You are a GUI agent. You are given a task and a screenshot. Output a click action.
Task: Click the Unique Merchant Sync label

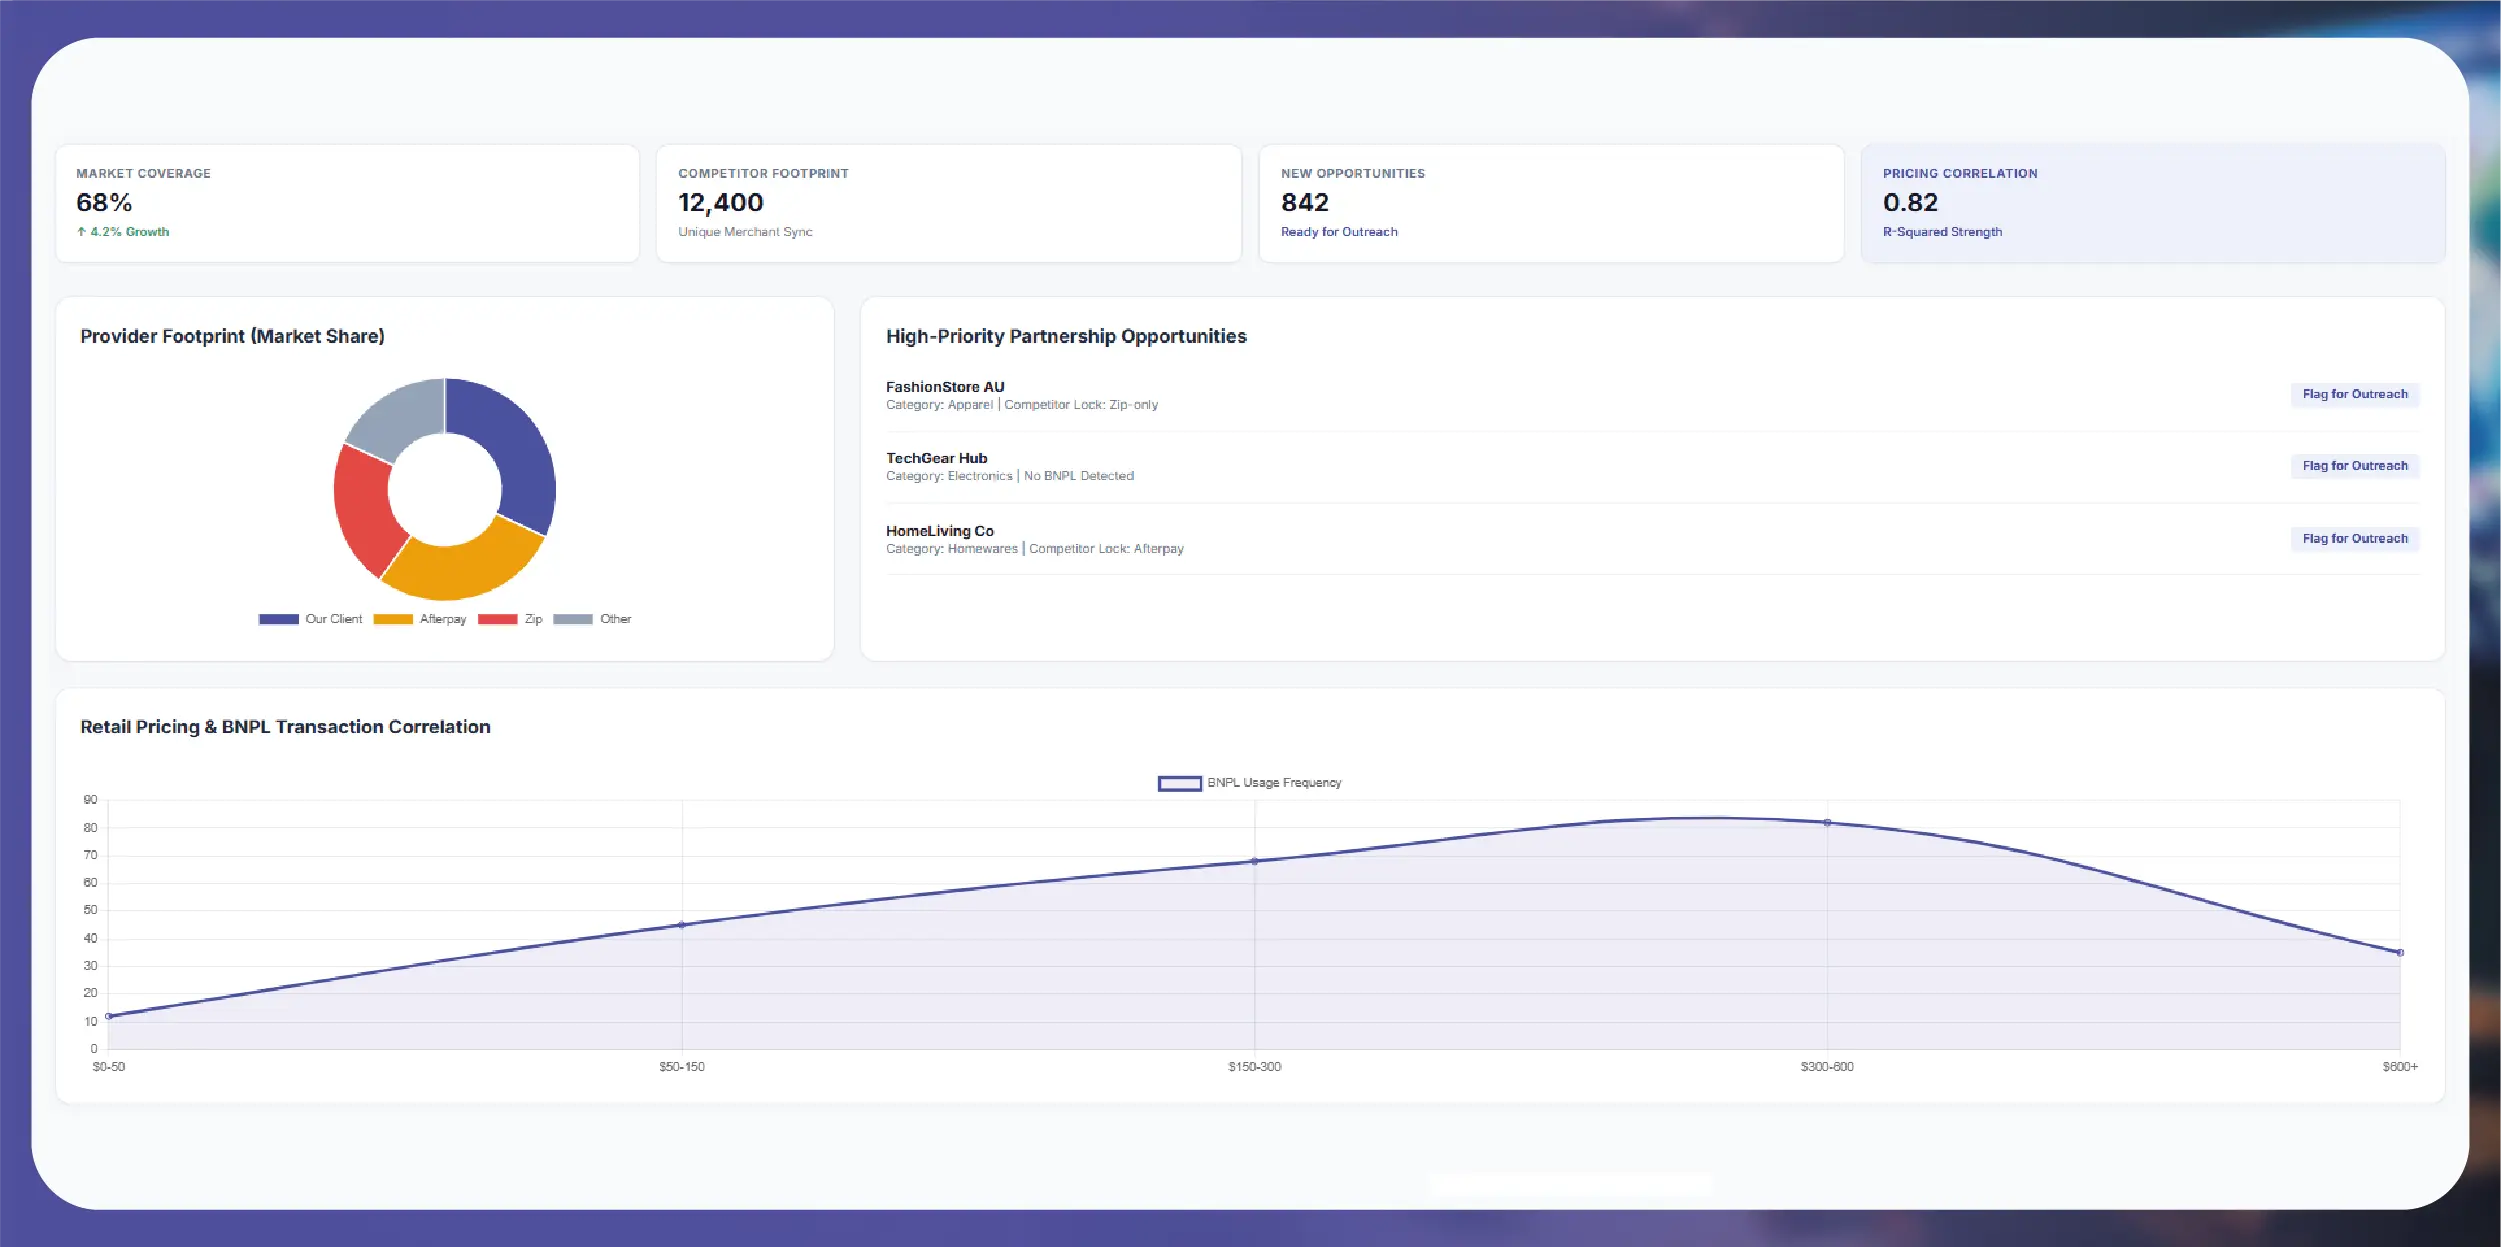745,232
